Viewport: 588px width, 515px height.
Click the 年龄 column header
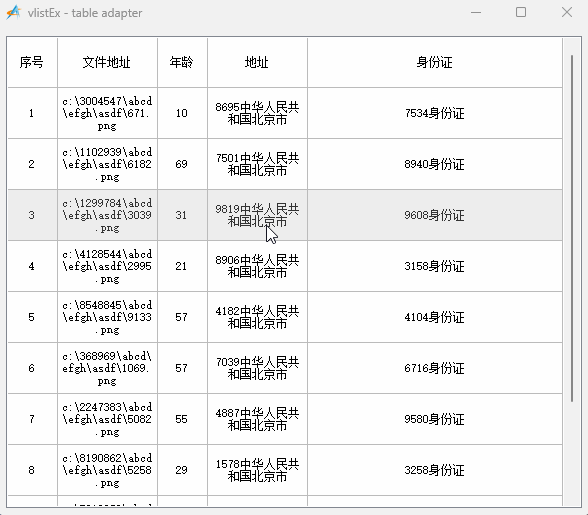(x=182, y=62)
